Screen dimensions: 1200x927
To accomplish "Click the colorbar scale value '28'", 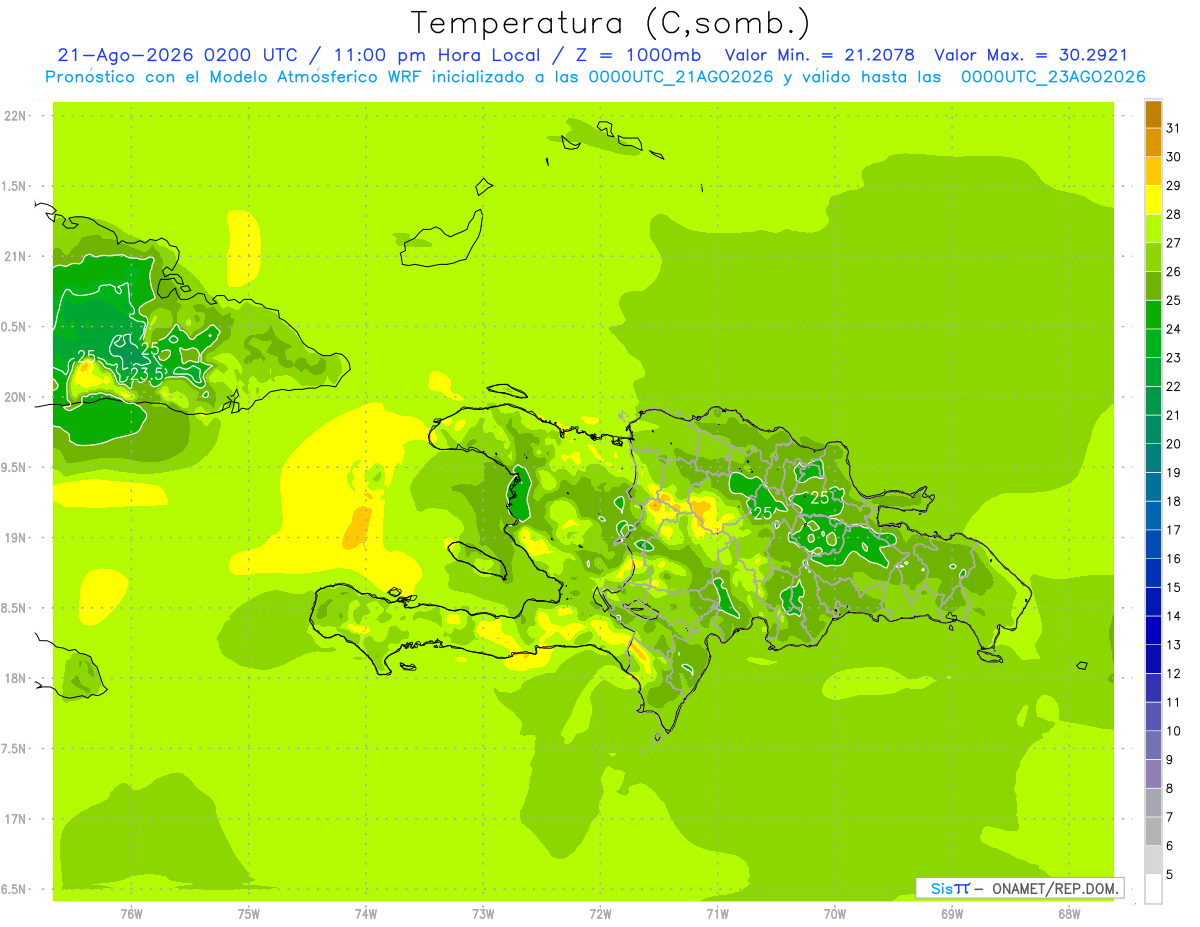I will click(x=1173, y=214).
